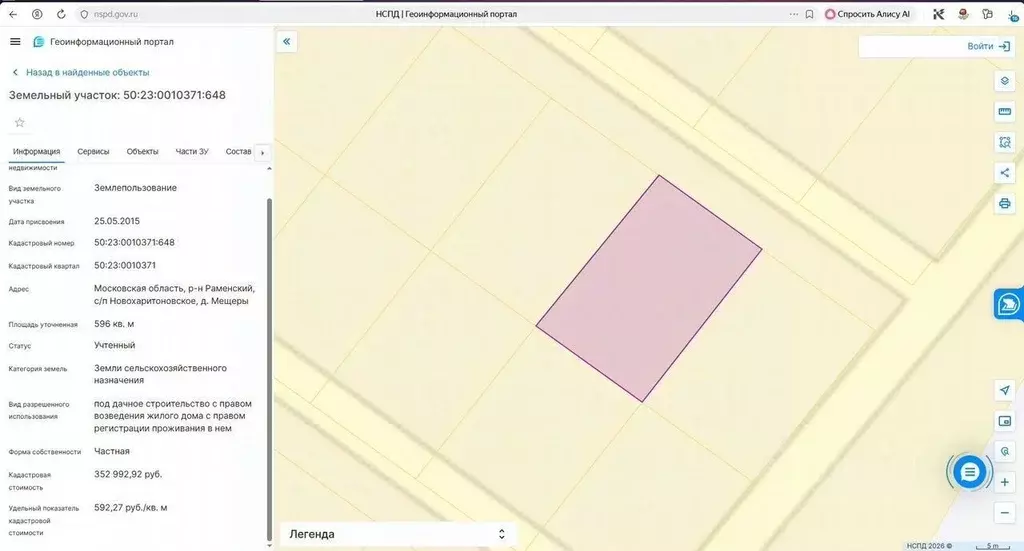Open the round chat assistant button

pos(968,472)
